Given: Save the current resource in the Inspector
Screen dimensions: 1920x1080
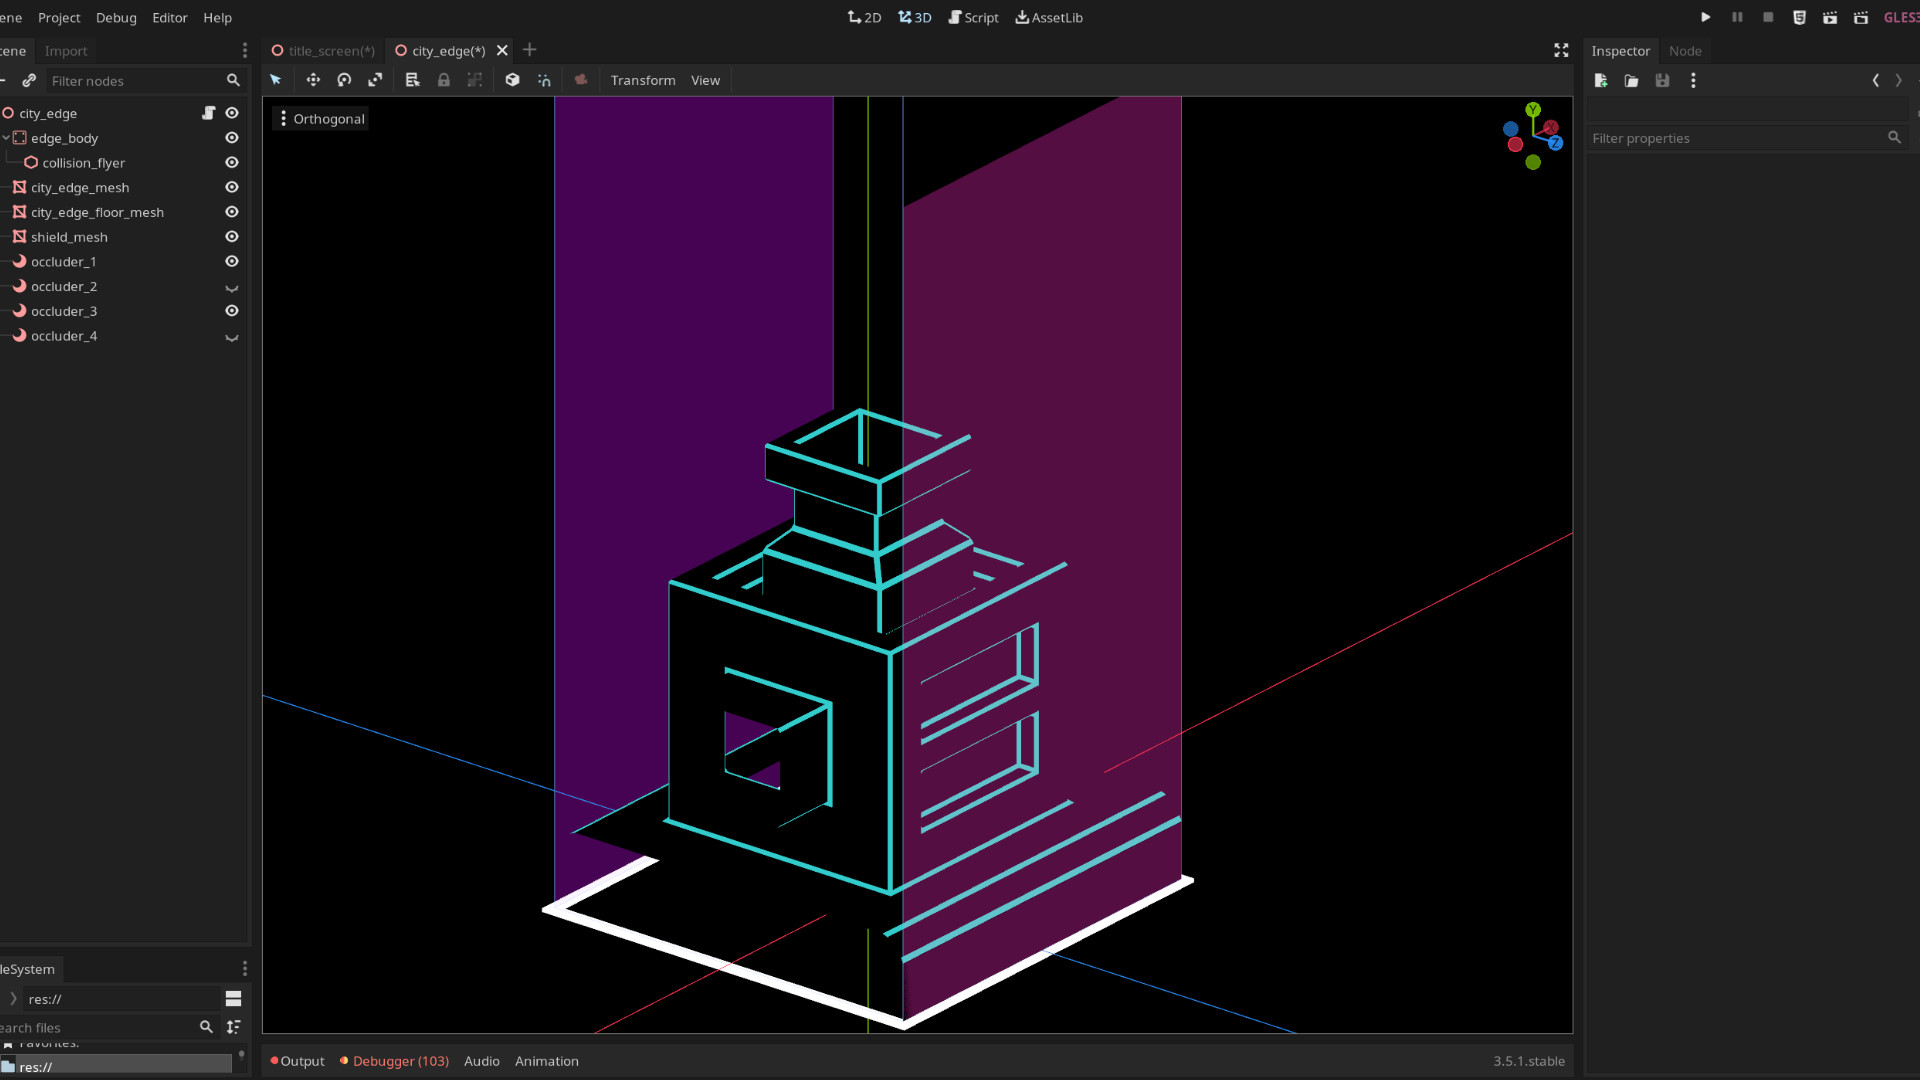Looking at the screenshot, I should 1662,81.
